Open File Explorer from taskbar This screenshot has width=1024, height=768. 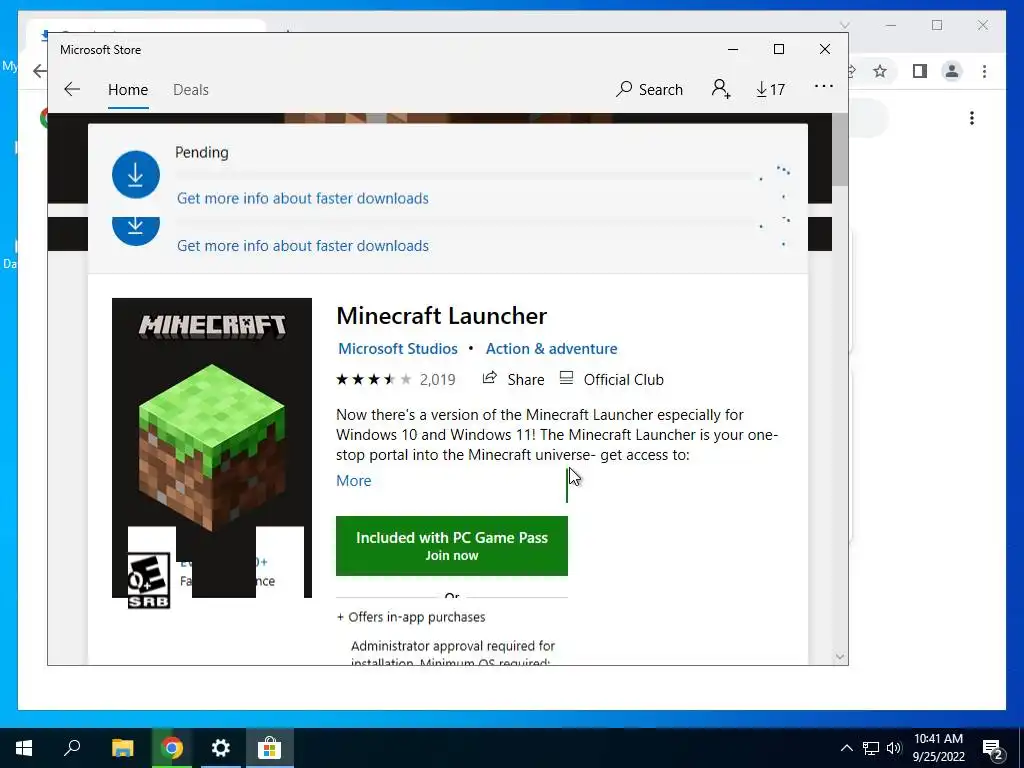click(122, 748)
